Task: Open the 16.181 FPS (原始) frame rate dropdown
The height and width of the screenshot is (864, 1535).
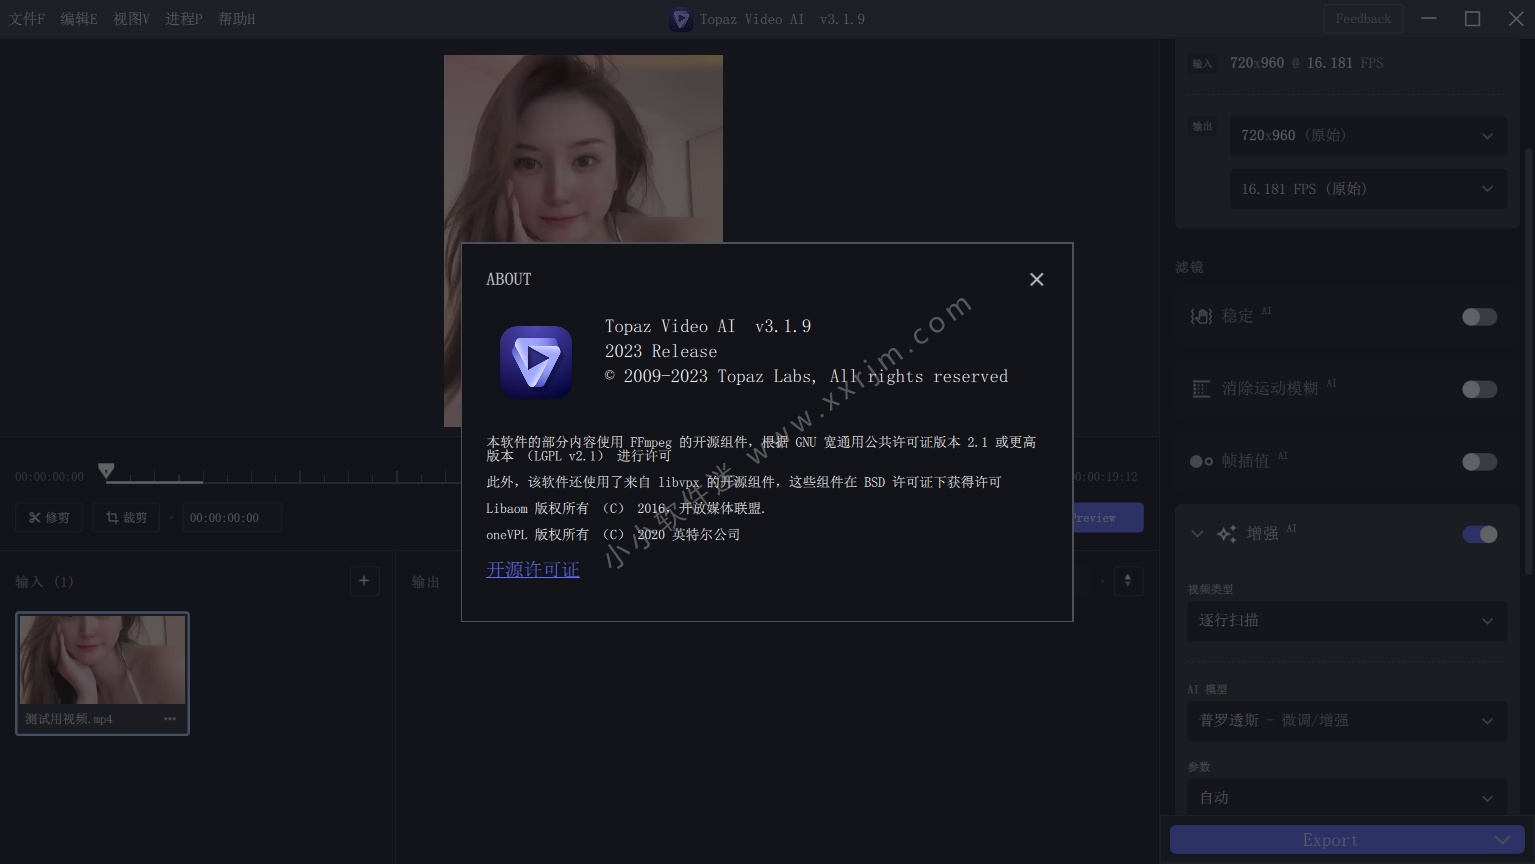Action: click(1367, 189)
